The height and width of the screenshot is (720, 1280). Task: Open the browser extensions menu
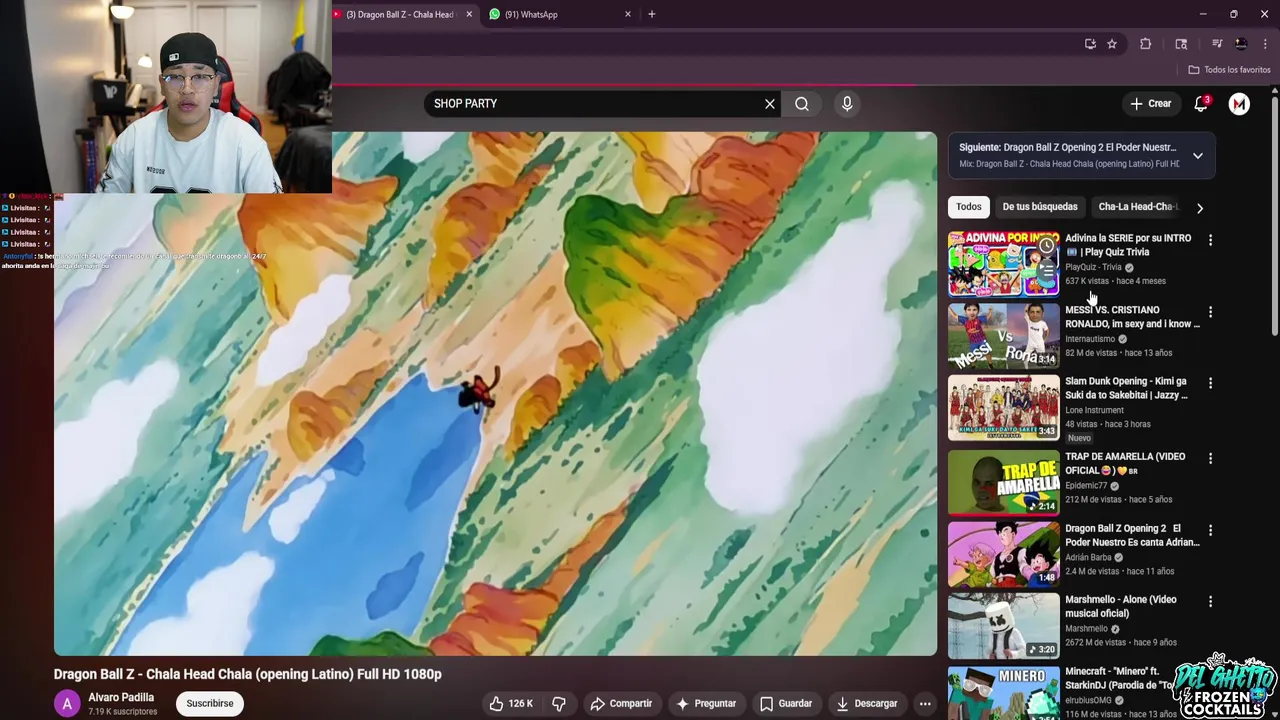(1146, 44)
